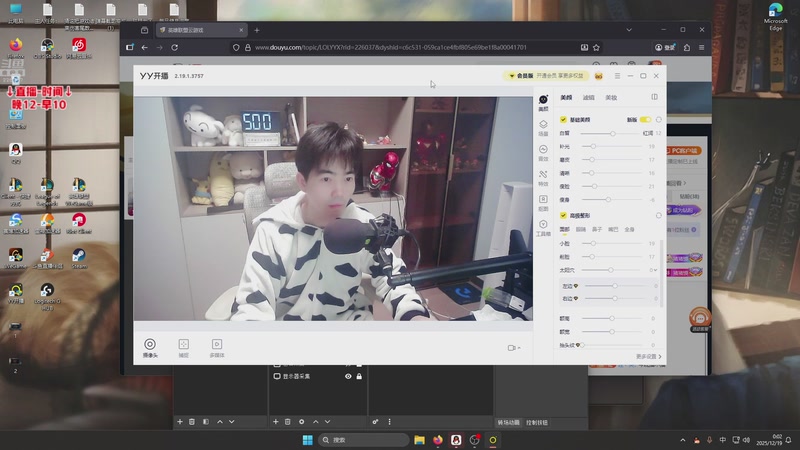Open the 场景 scene sidebar icon
Viewport: 800px width, 450px height.
[543, 128]
